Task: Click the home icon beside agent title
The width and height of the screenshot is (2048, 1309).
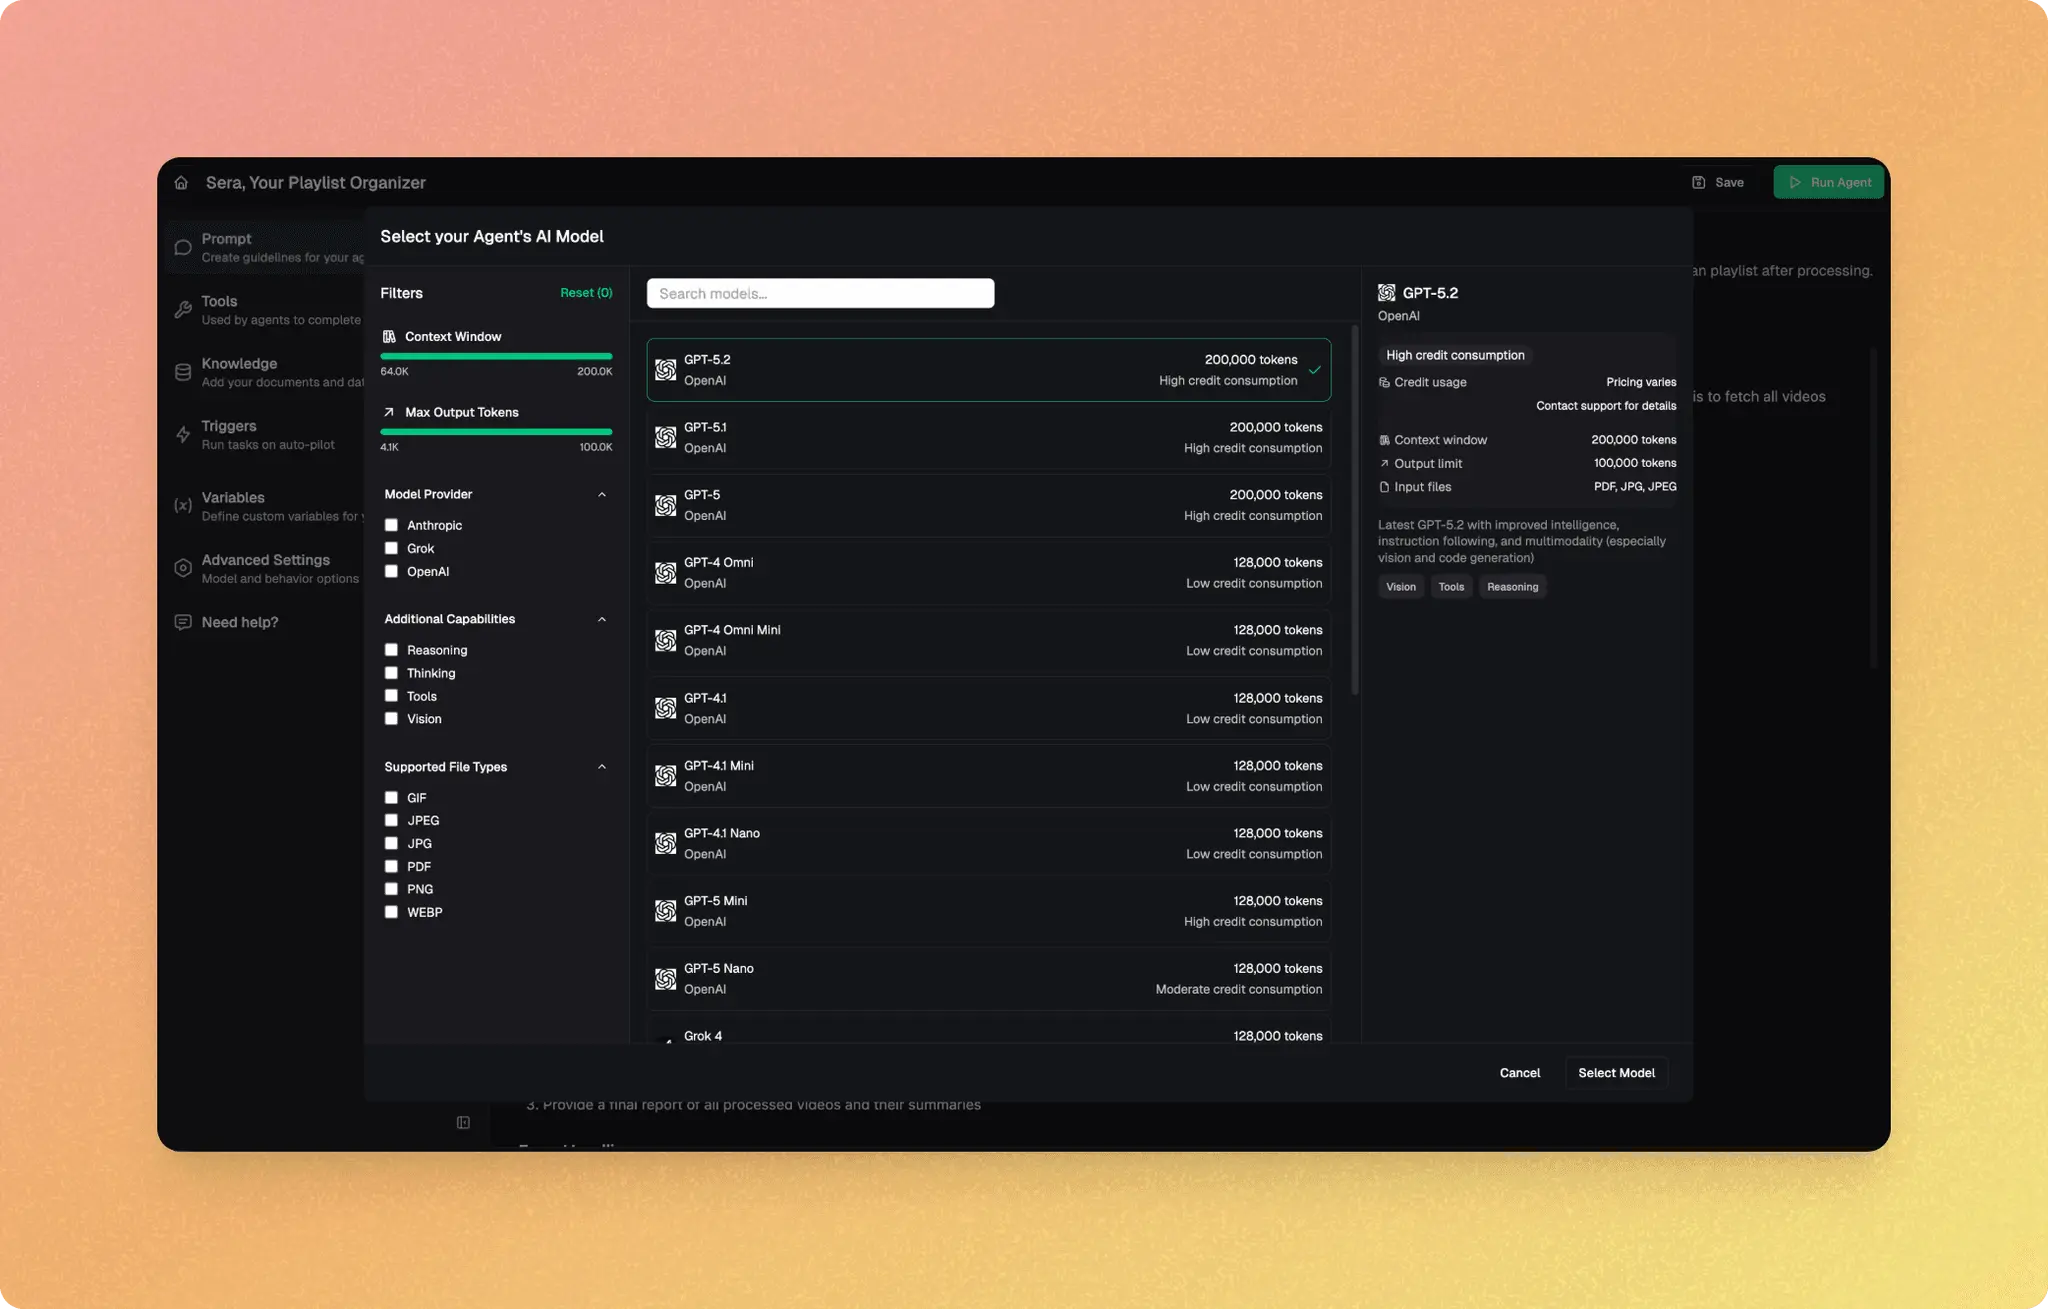Action: [x=181, y=183]
